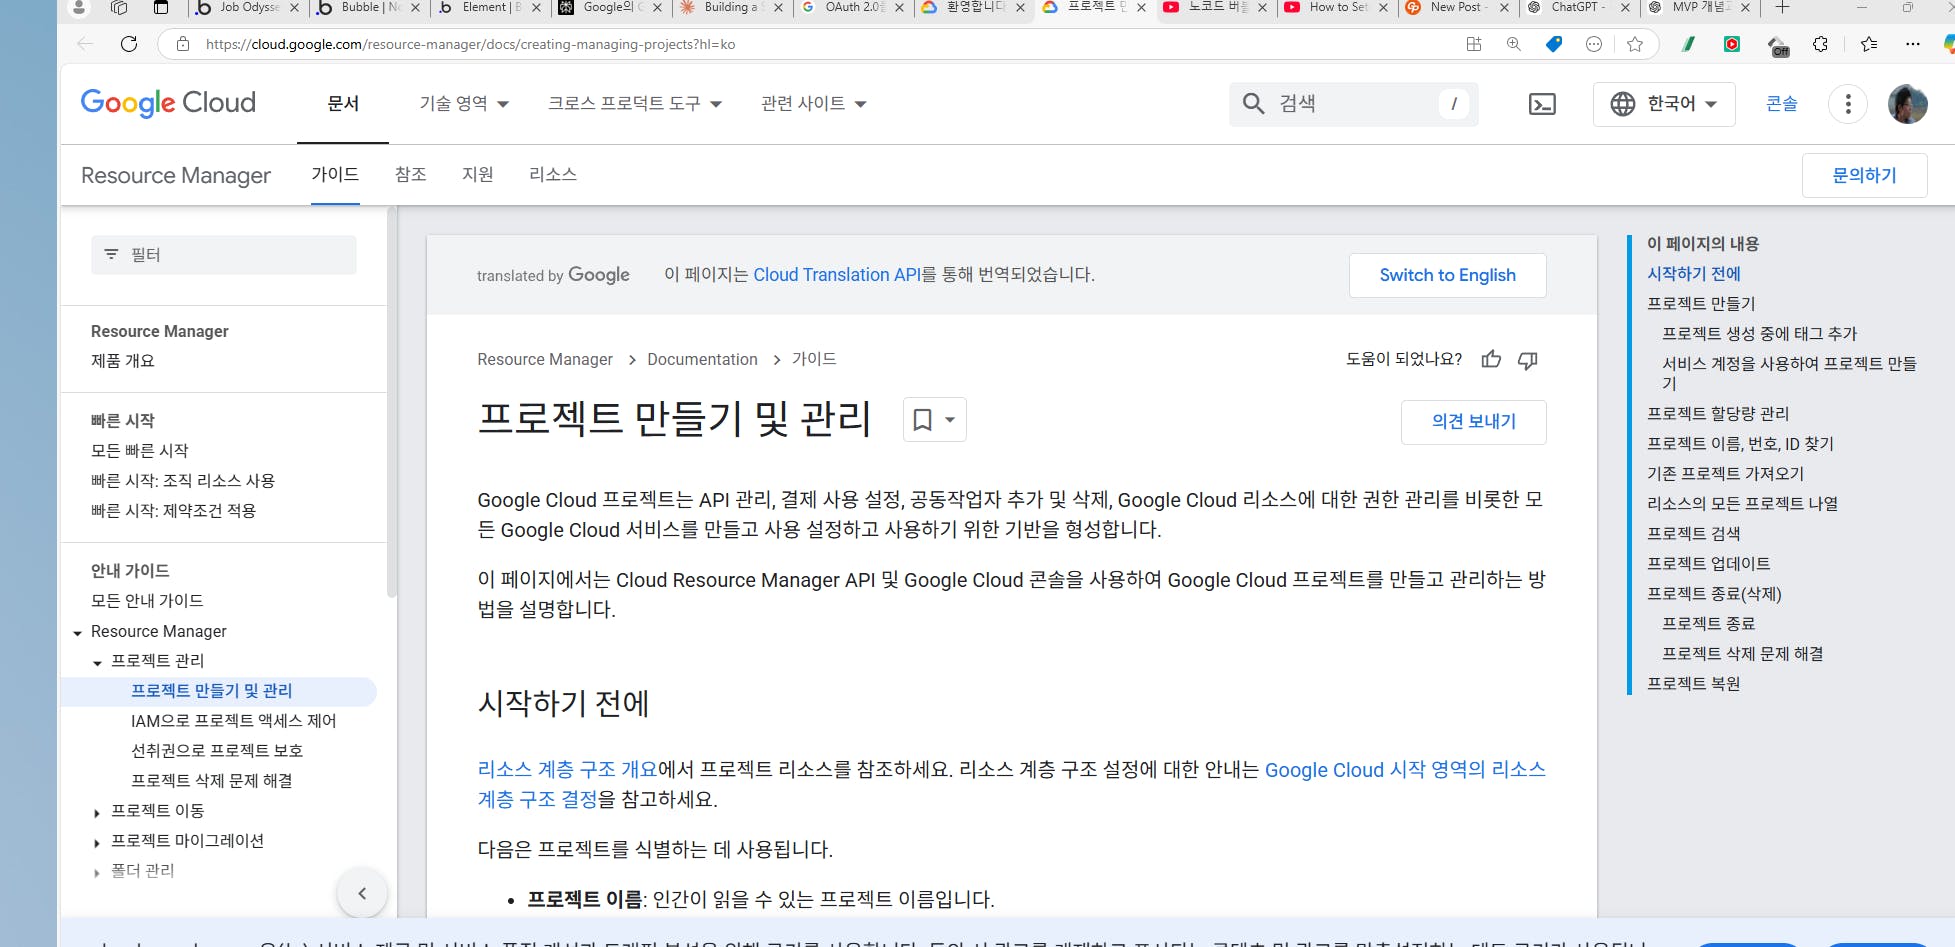Expand the 프로젝트 이동 tree node
The height and width of the screenshot is (947, 1955).
point(97,813)
